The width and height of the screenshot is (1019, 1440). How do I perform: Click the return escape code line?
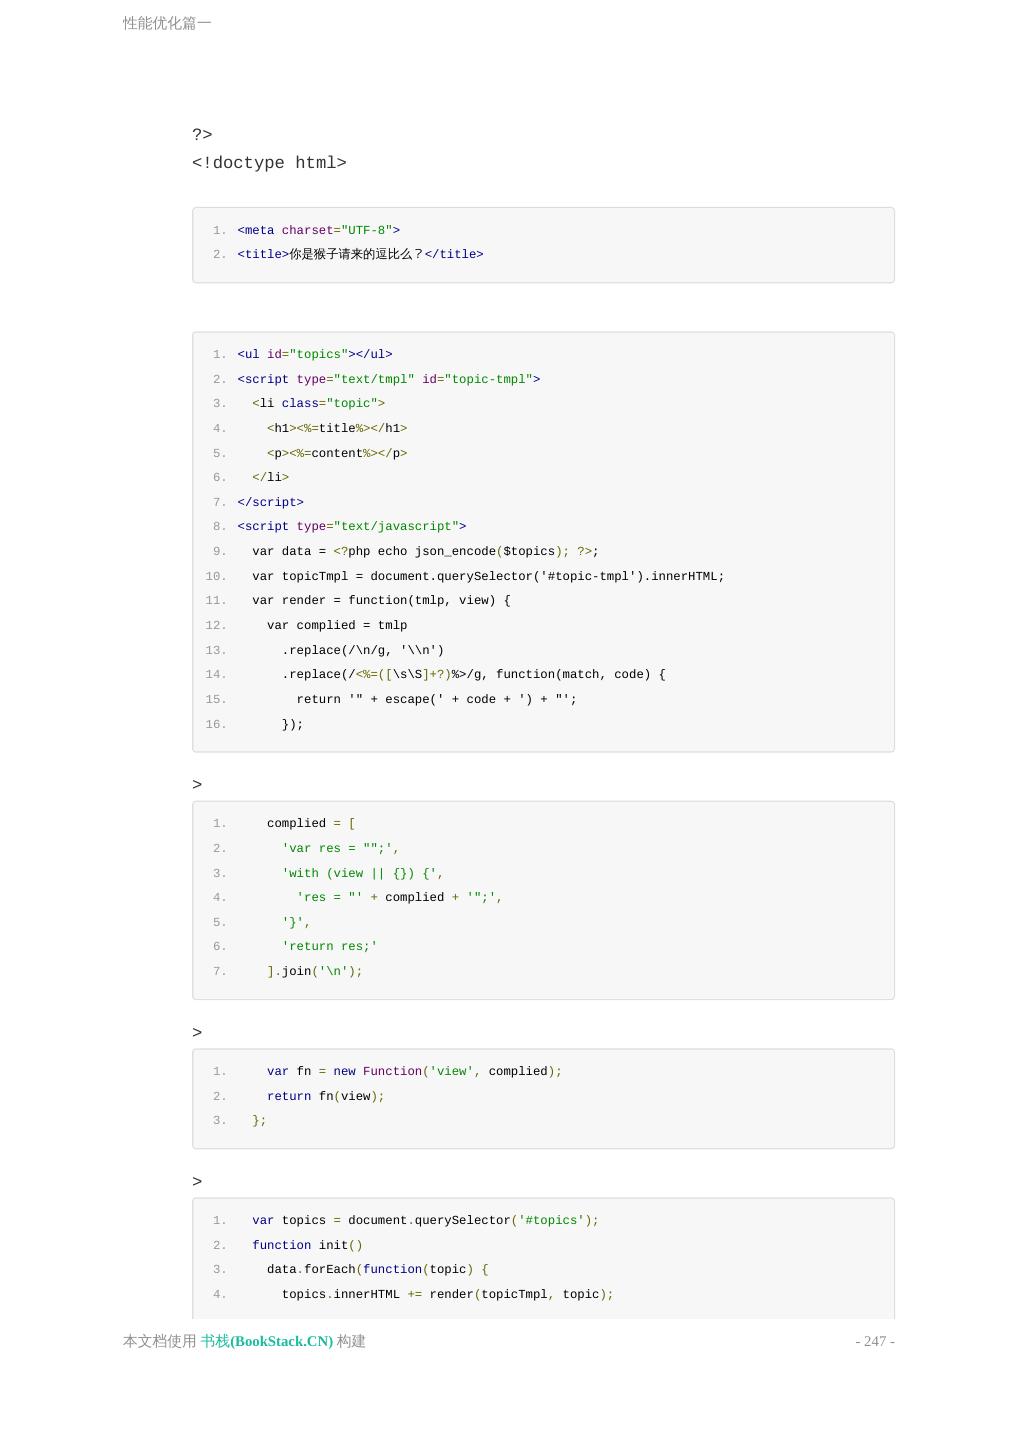pyautogui.click(x=436, y=699)
